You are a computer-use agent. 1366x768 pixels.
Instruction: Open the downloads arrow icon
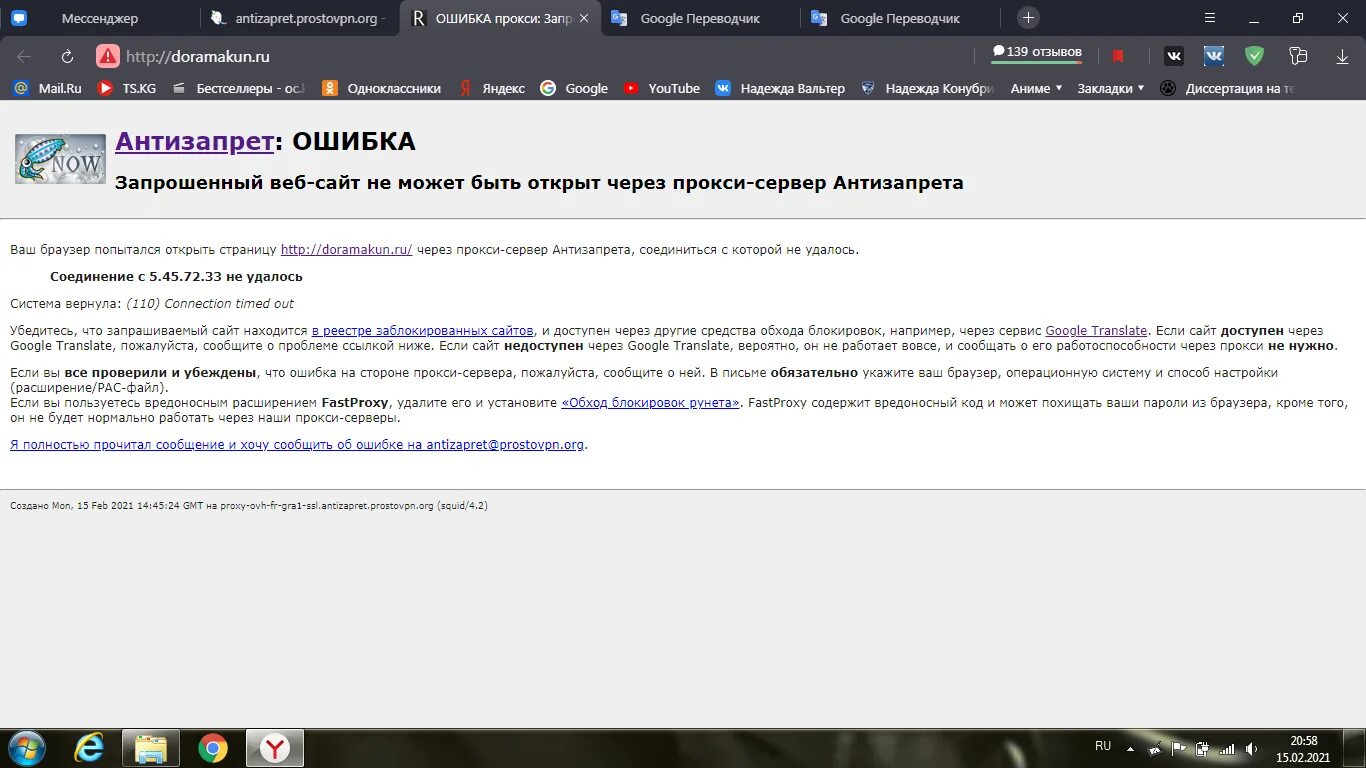click(x=1342, y=57)
